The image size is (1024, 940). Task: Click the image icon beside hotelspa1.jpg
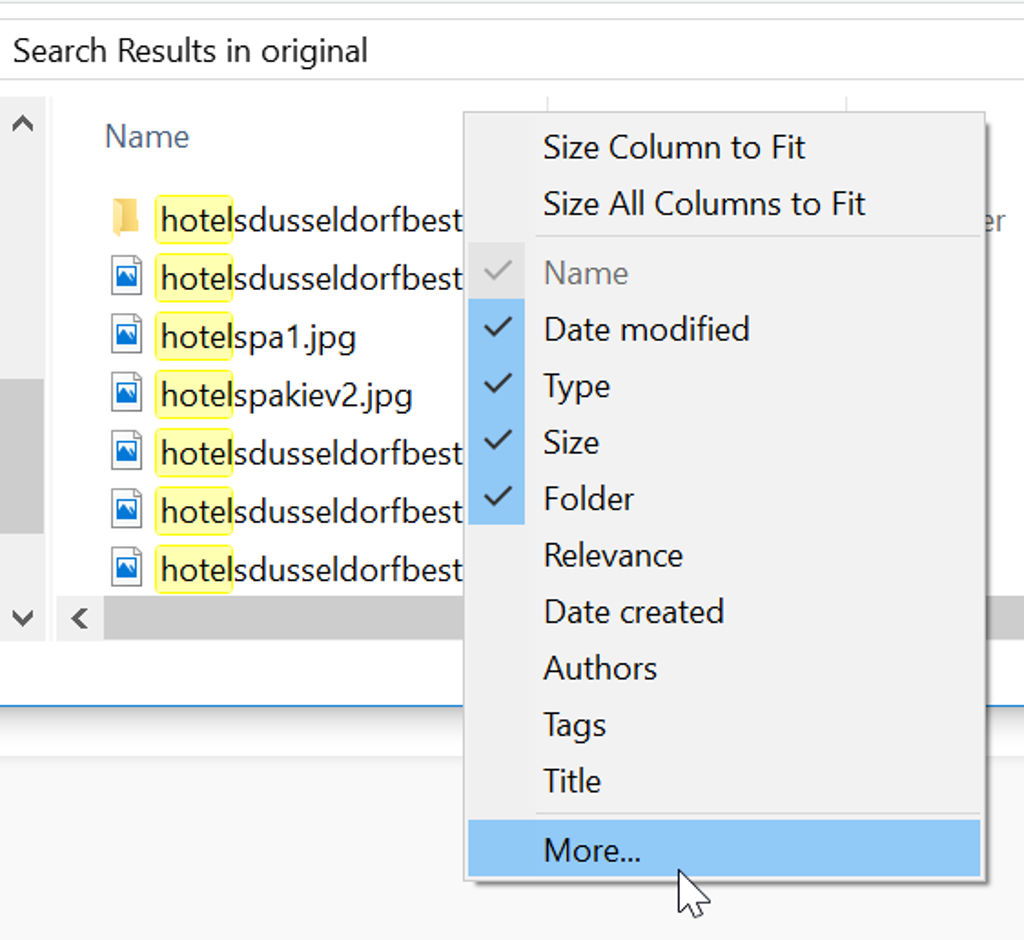coord(127,336)
